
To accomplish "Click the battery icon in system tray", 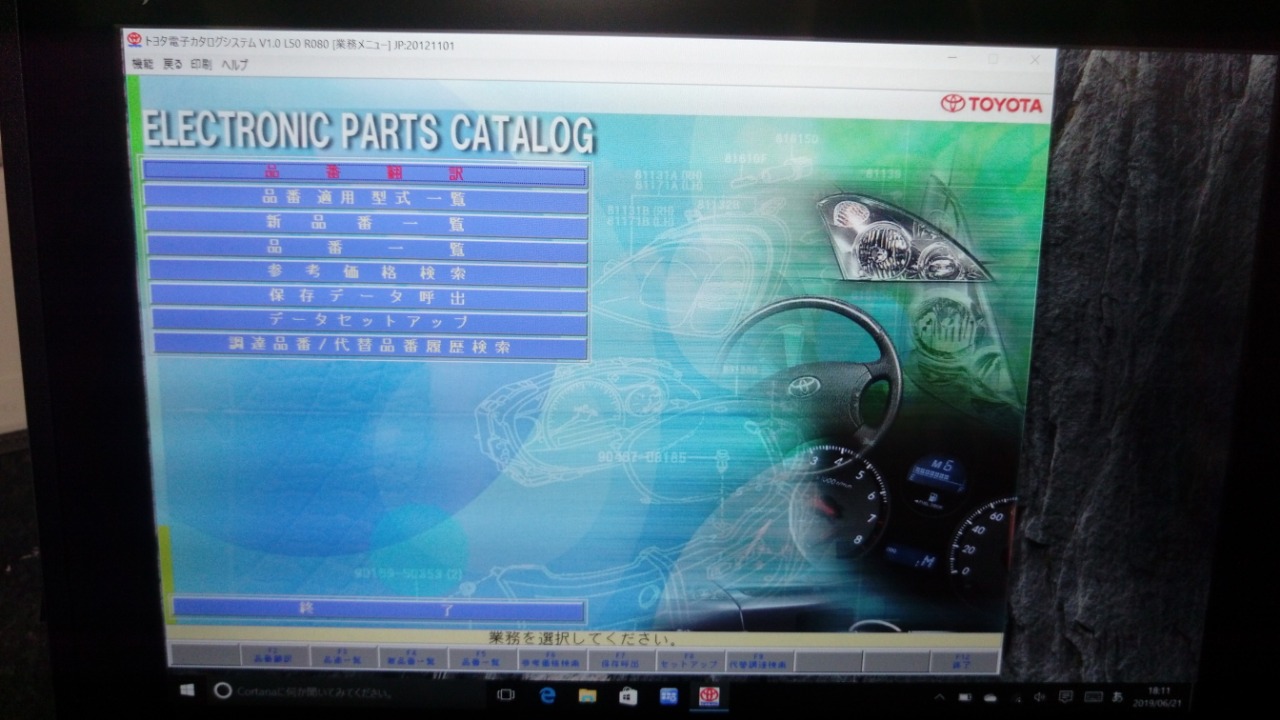I will click(x=965, y=696).
